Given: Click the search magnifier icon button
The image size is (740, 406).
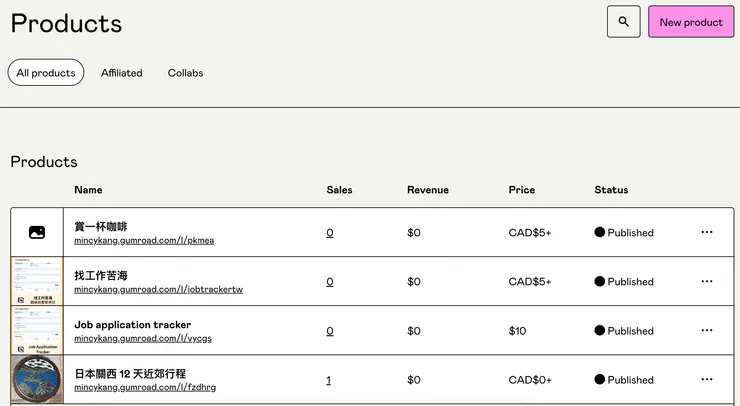Looking at the screenshot, I should point(623,22).
